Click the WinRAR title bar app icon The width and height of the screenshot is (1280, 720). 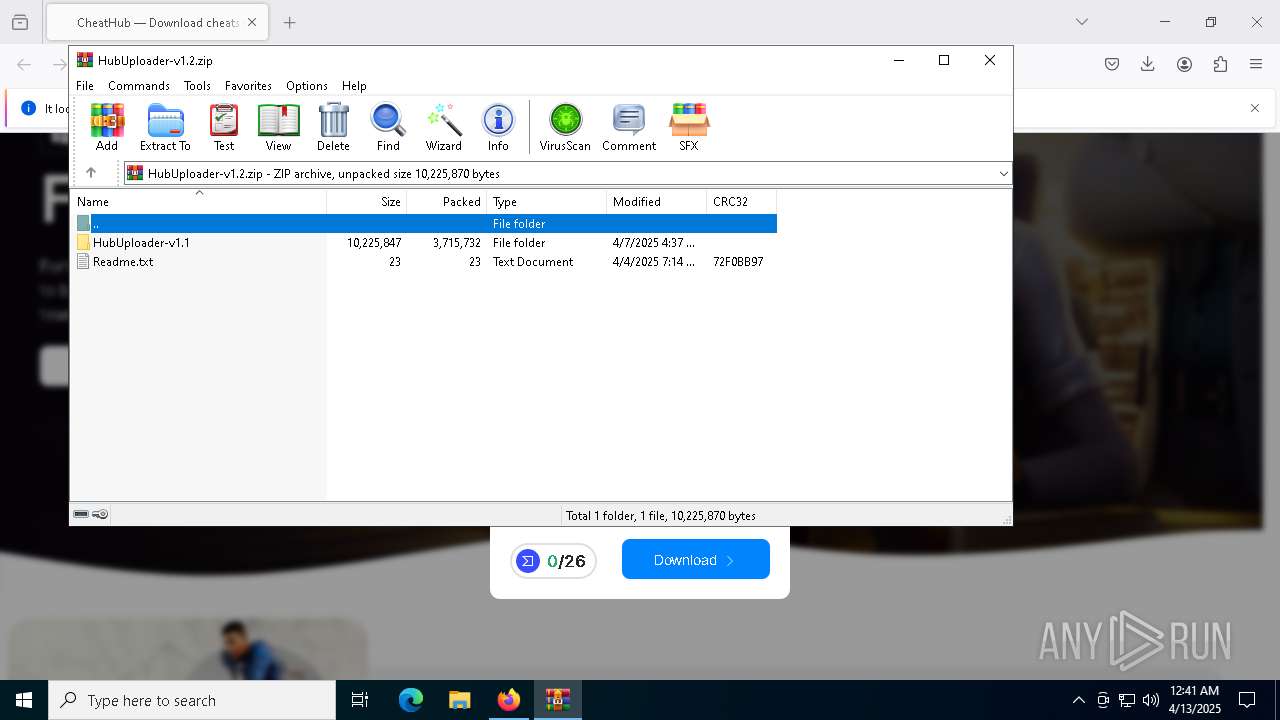[x=85, y=60]
